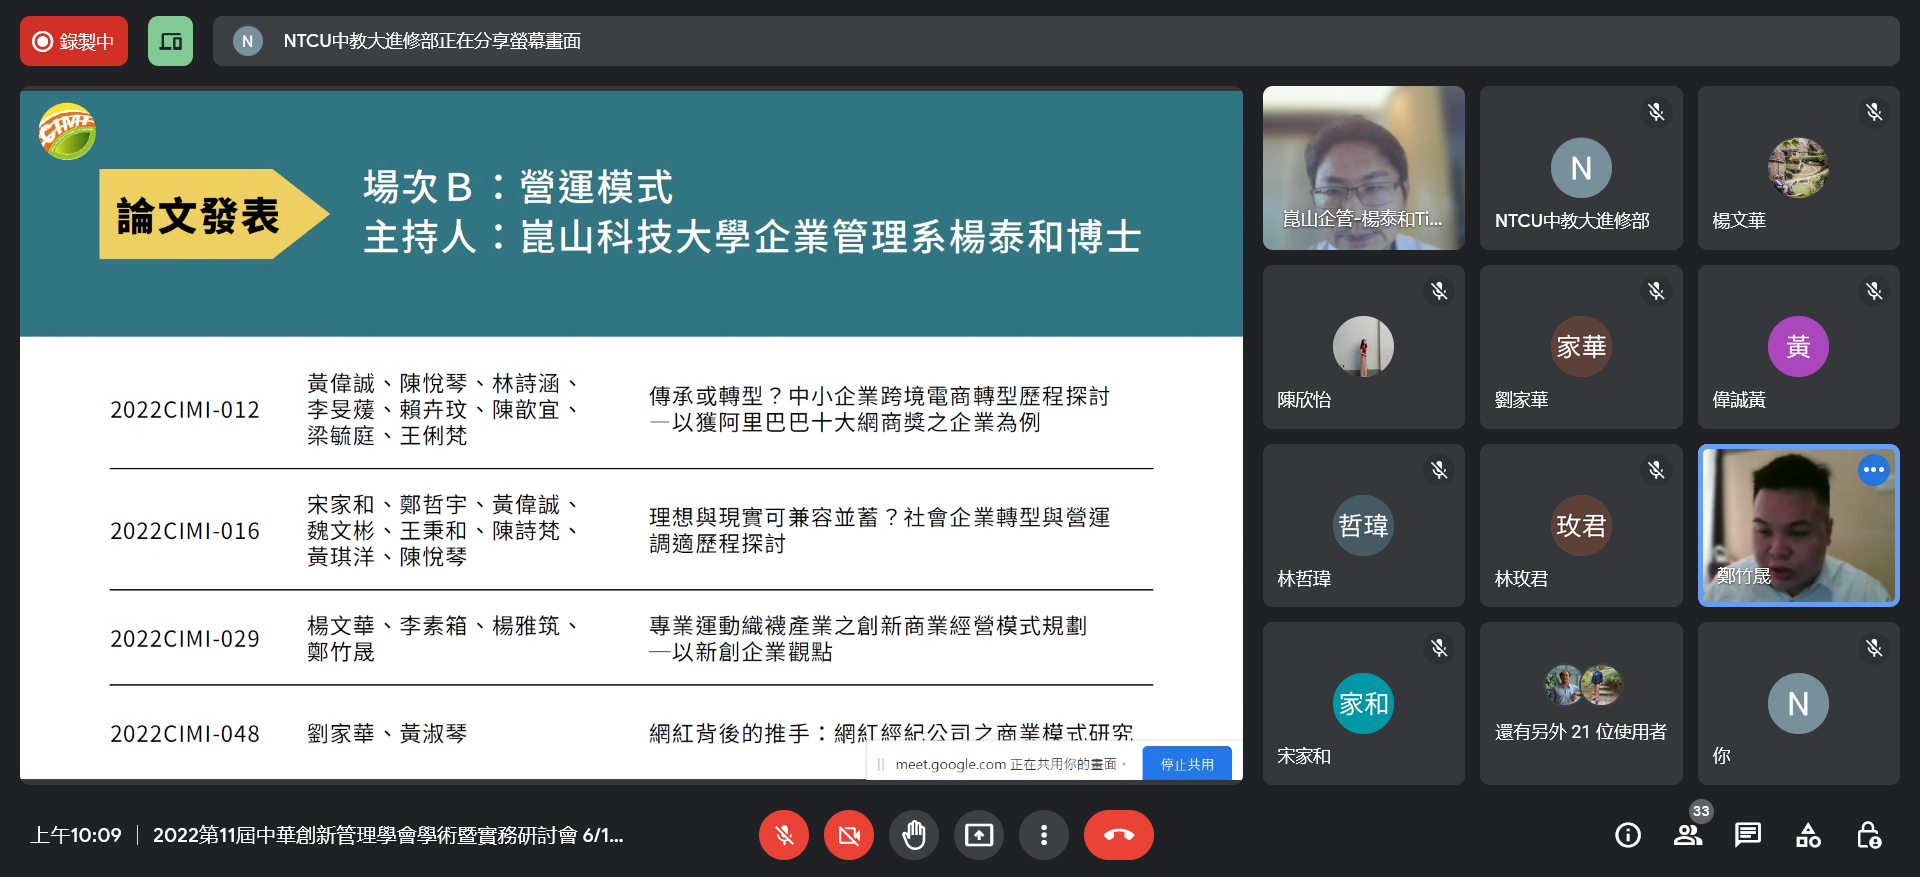
Task: Open the more options menu
Action: (x=1044, y=835)
